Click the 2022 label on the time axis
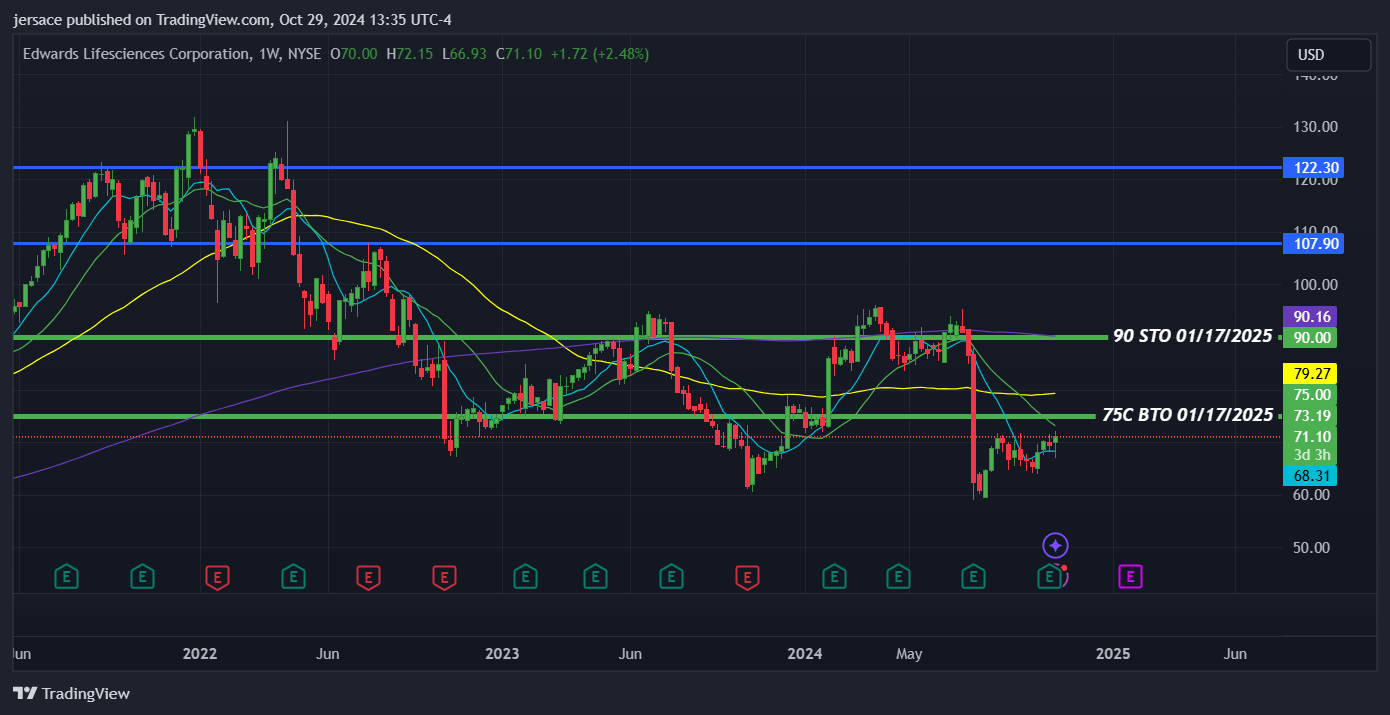1390x715 pixels. [200, 654]
